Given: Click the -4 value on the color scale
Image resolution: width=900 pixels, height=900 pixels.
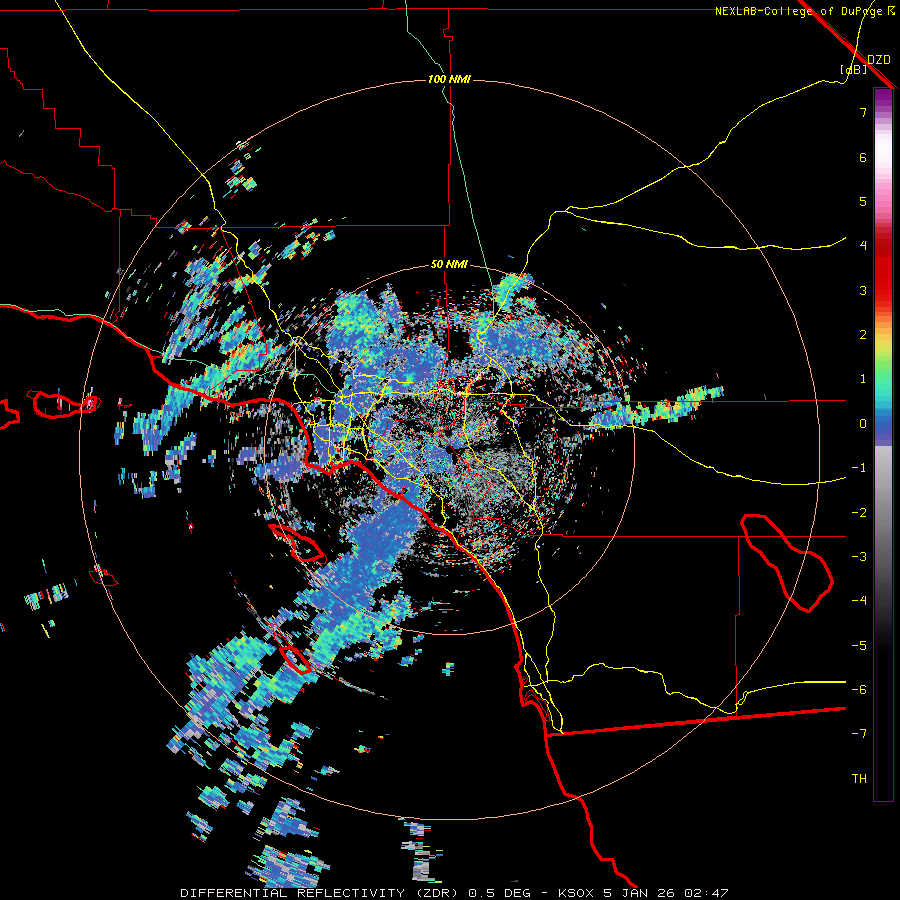Looking at the screenshot, I should pos(859,601).
